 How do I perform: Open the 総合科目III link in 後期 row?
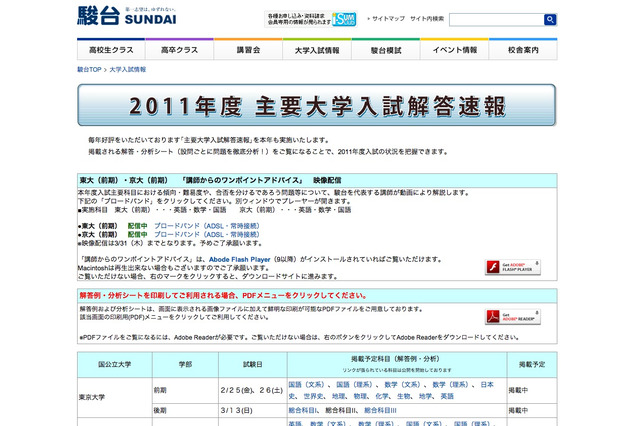coord(380,410)
